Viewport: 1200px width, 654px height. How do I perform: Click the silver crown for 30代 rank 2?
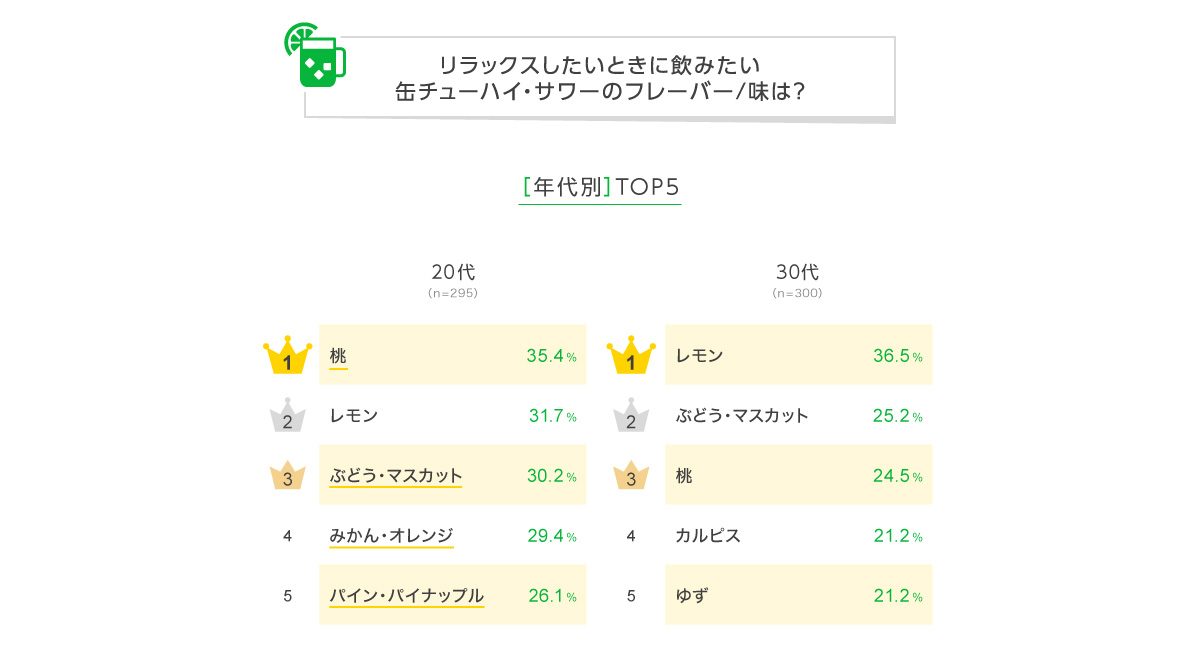pos(631,415)
